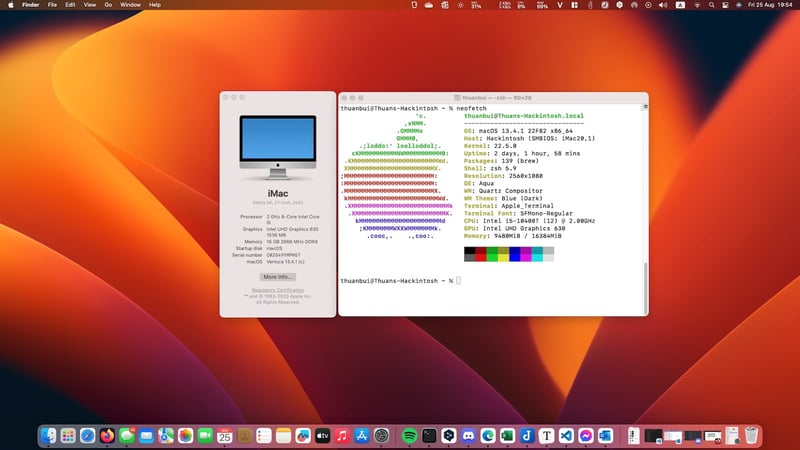Open the File menu
This screenshot has height=450, width=800.
point(52,5)
